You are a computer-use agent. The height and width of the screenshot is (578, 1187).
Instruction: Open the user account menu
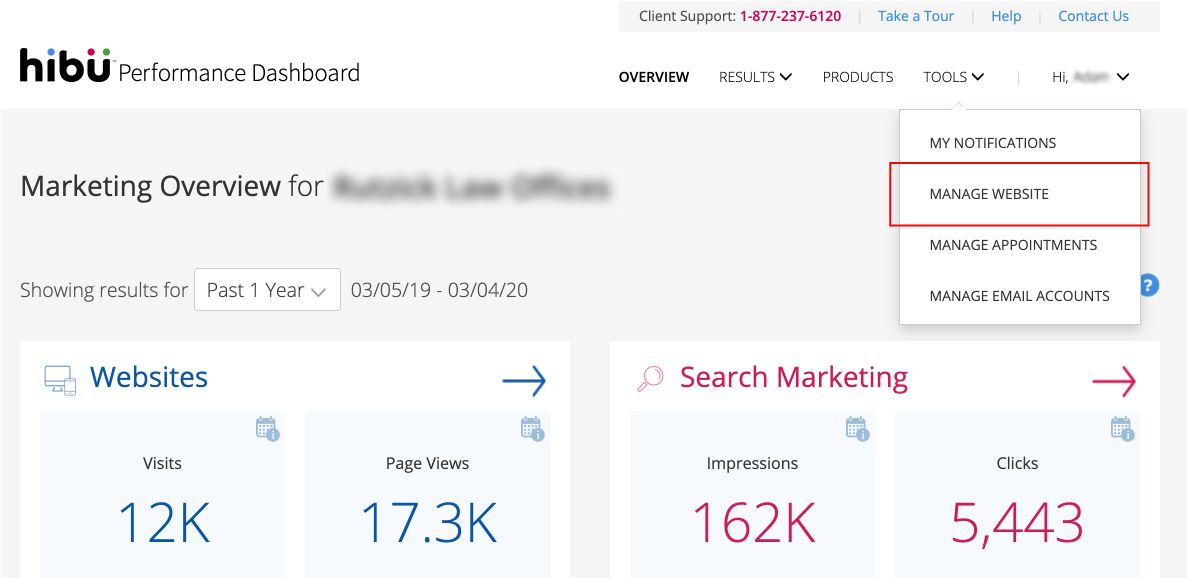[x=1090, y=77]
